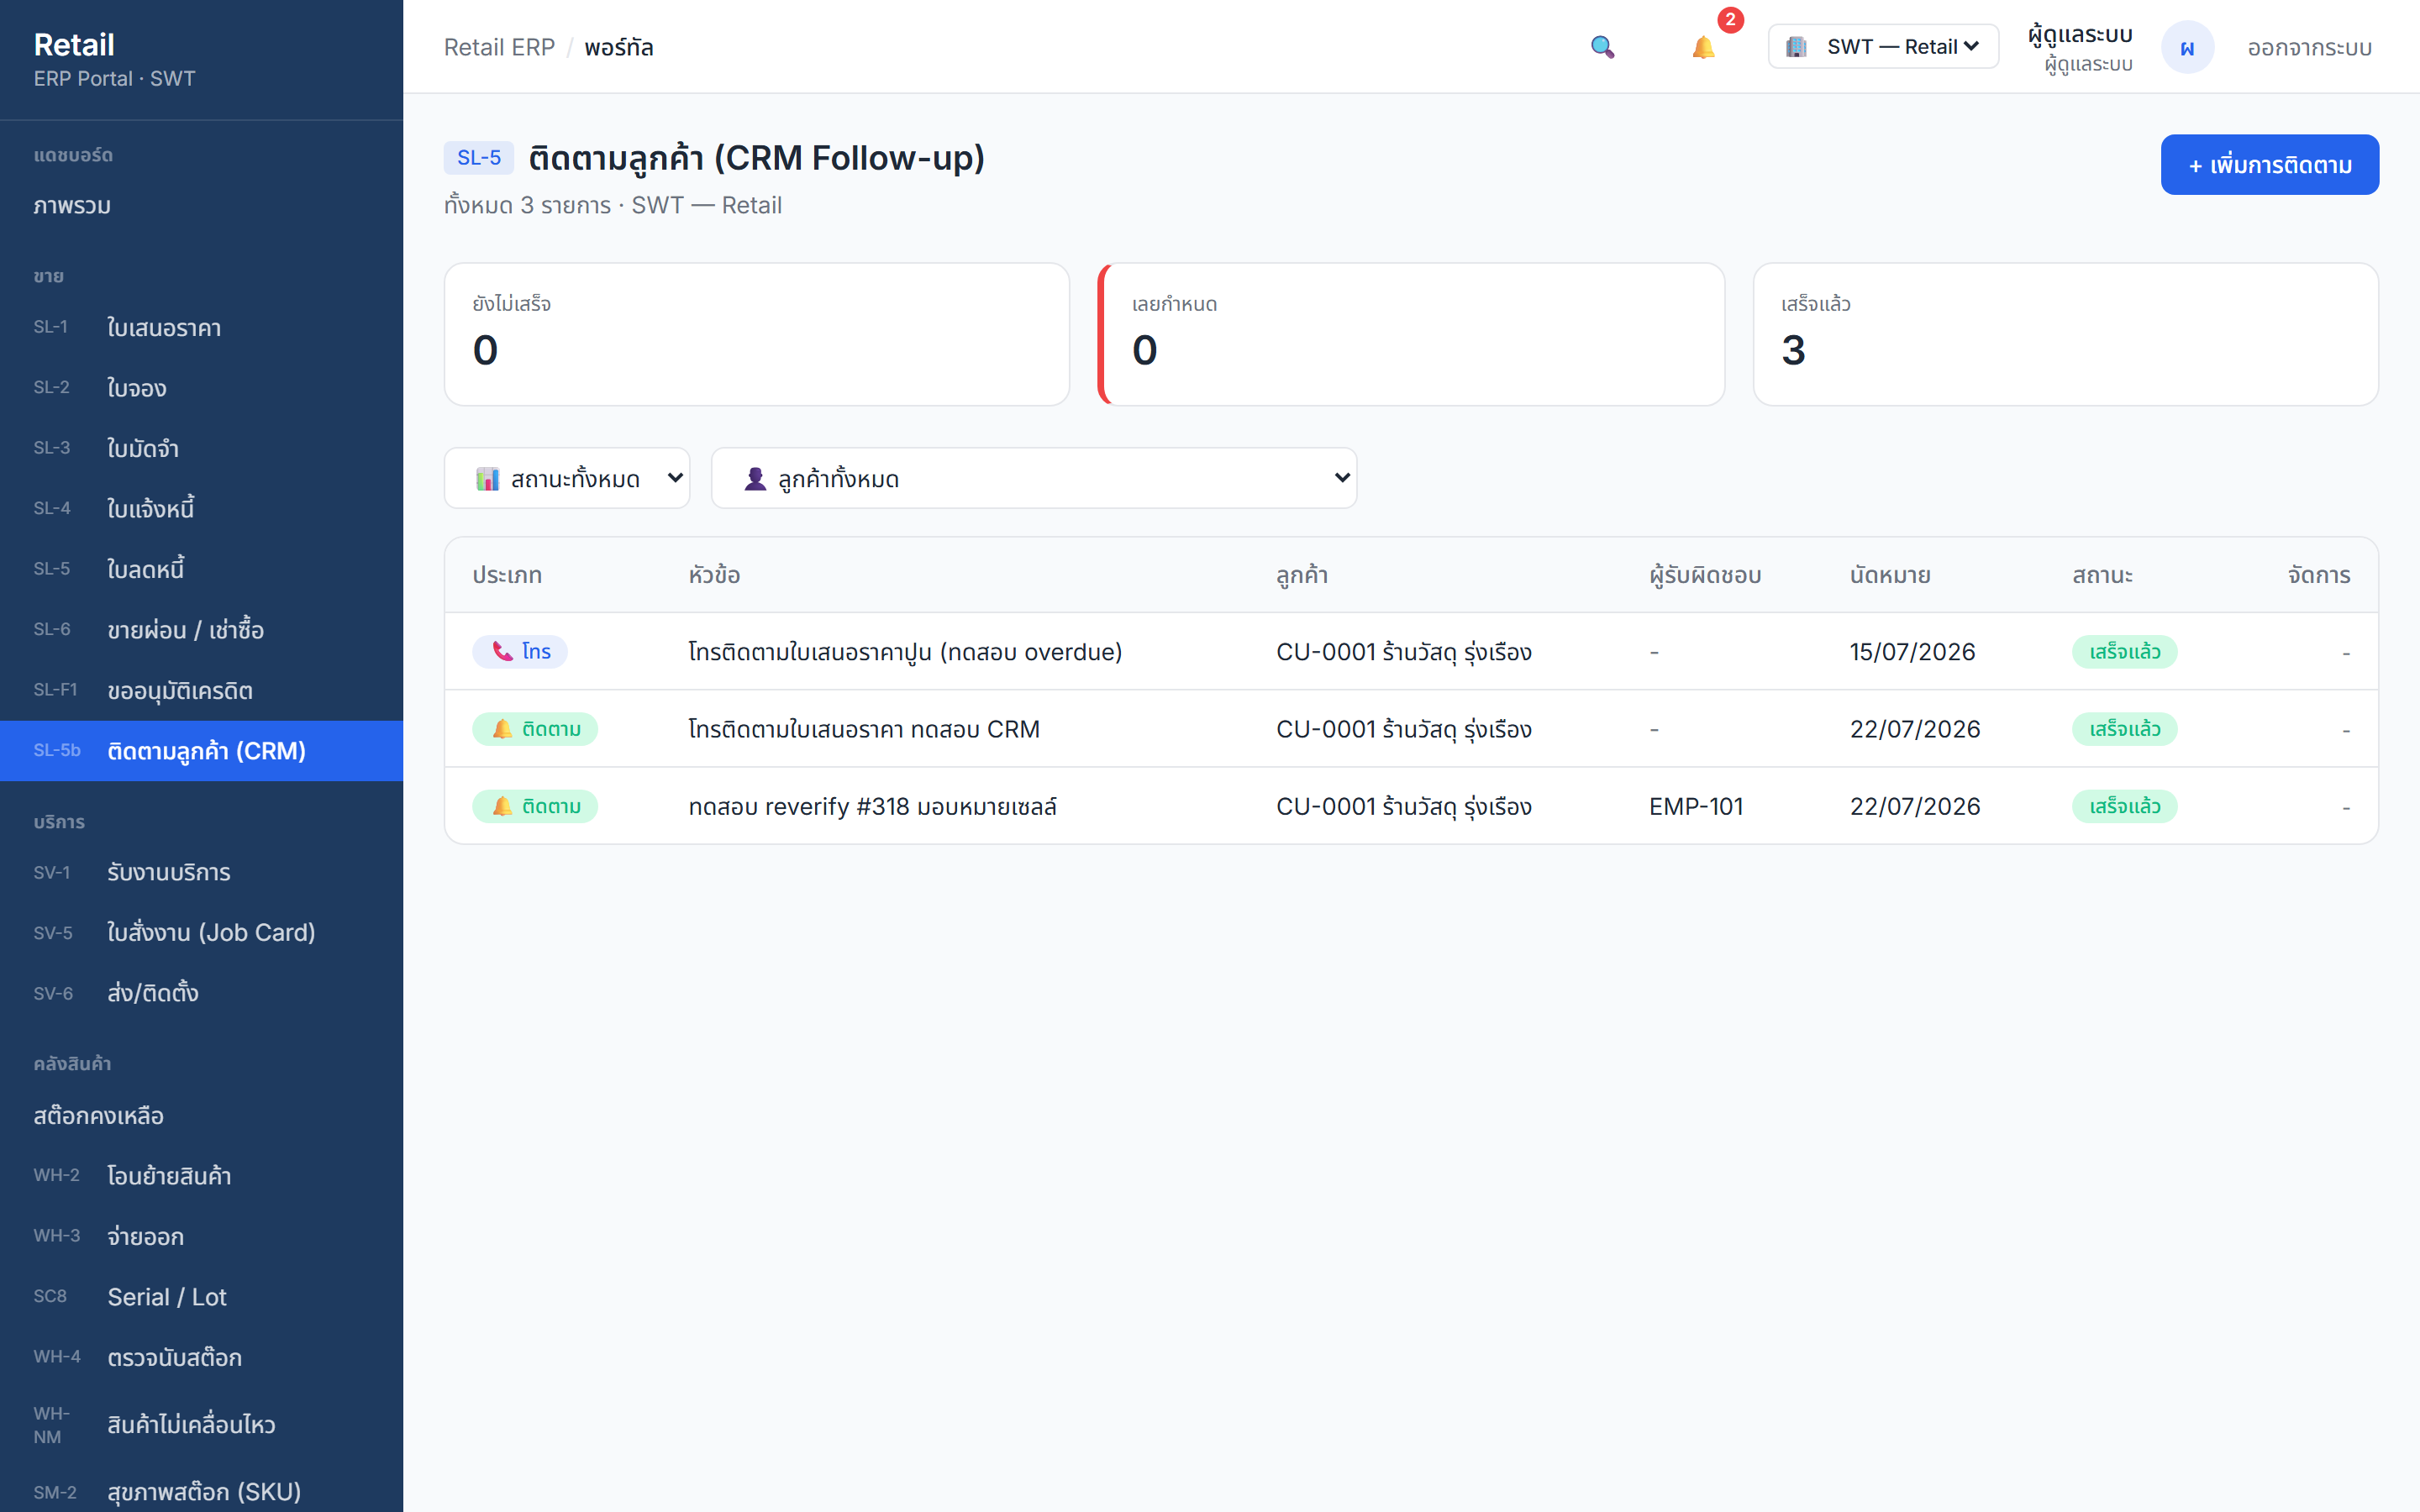
Task: Click EMP-101 assignee cell
Action: tap(1696, 806)
